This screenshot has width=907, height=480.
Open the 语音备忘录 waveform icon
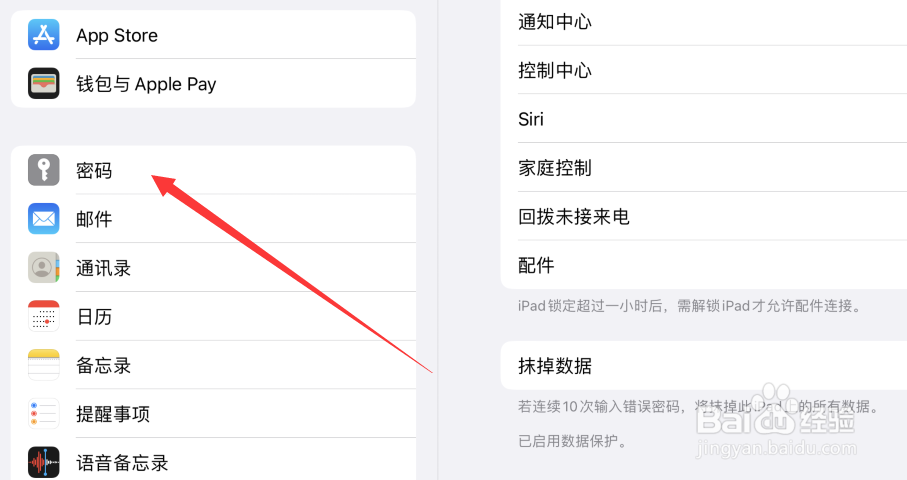tap(43, 462)
